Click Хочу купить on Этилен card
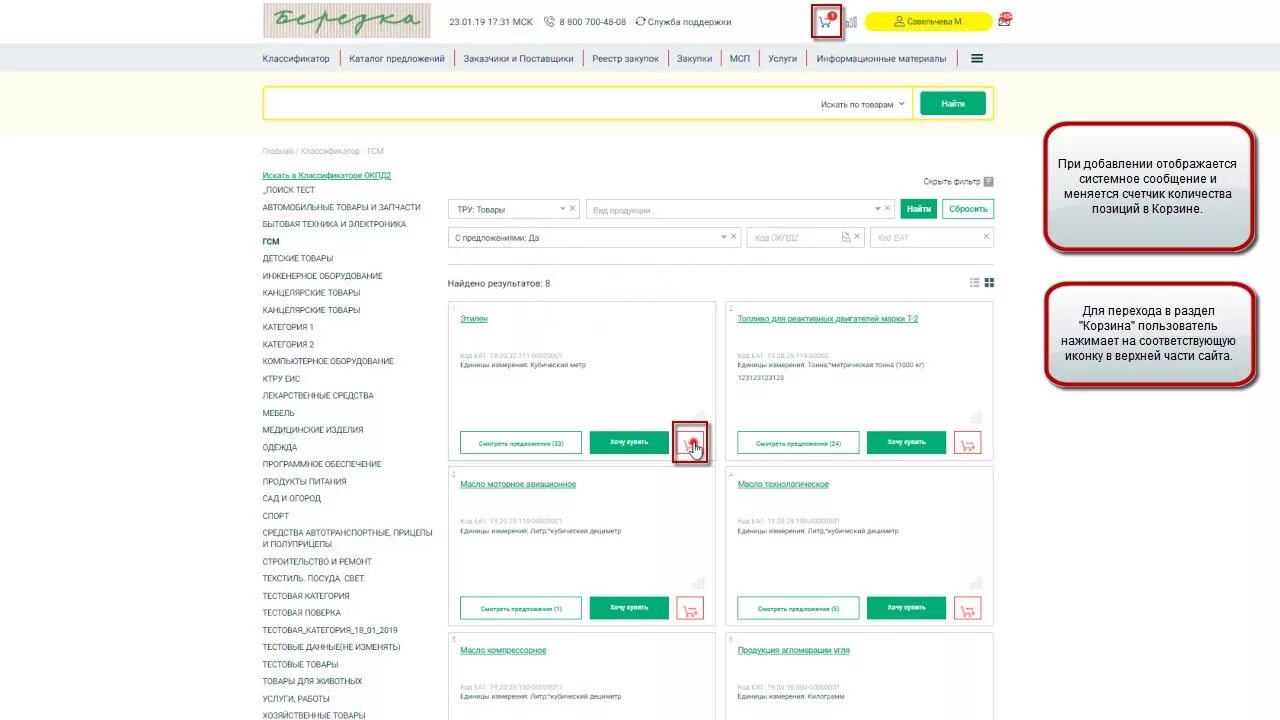 click(629, 442)
